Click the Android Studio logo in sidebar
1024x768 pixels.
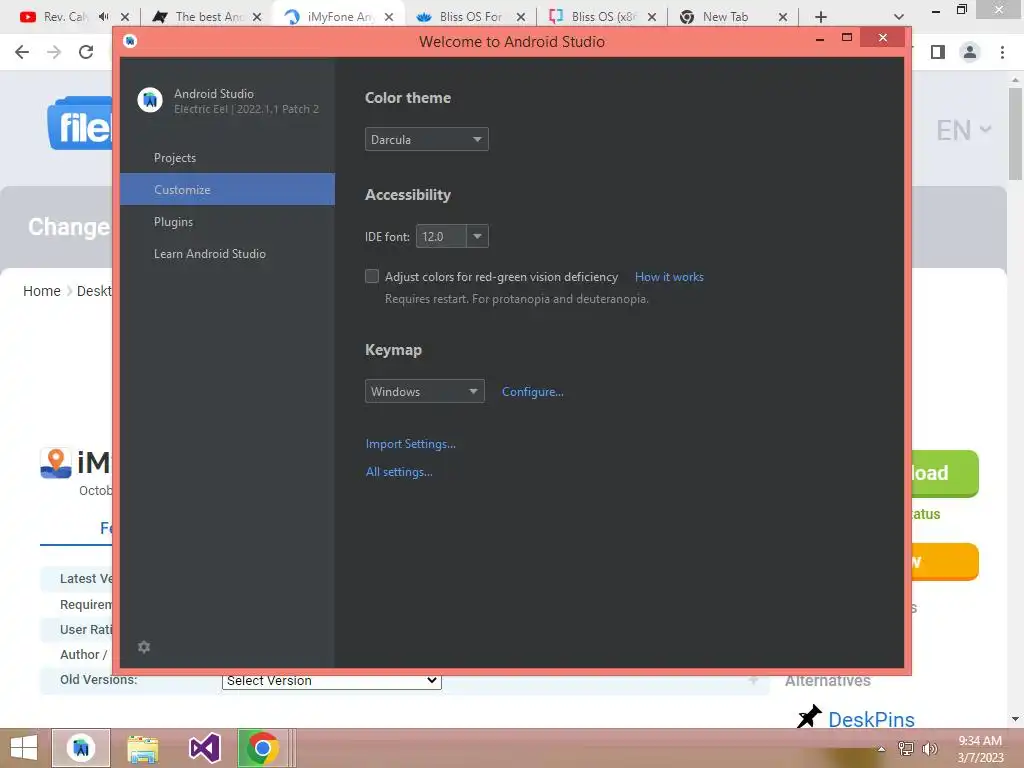(150, 101)
